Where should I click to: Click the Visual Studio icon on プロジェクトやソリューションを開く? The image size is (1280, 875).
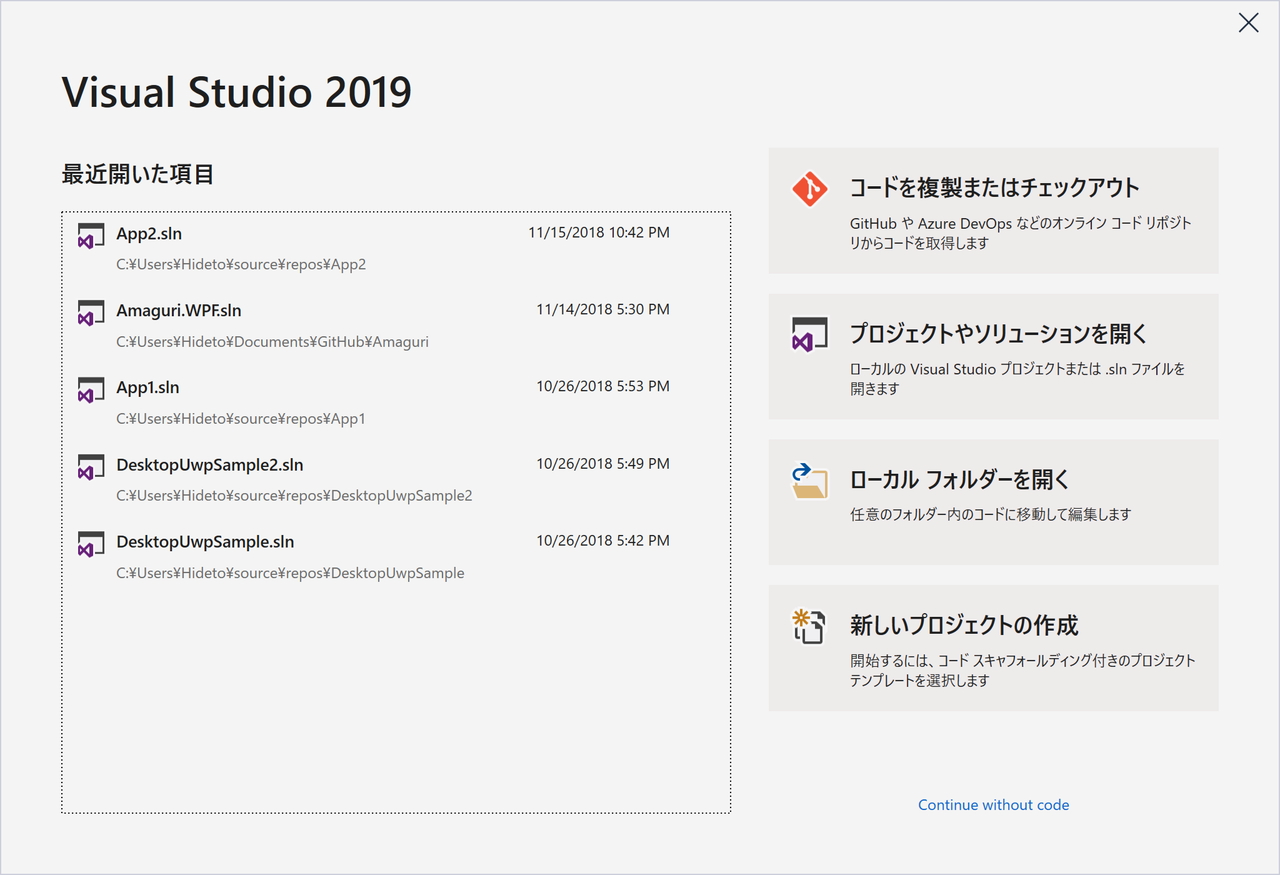[x=810, y=333]
